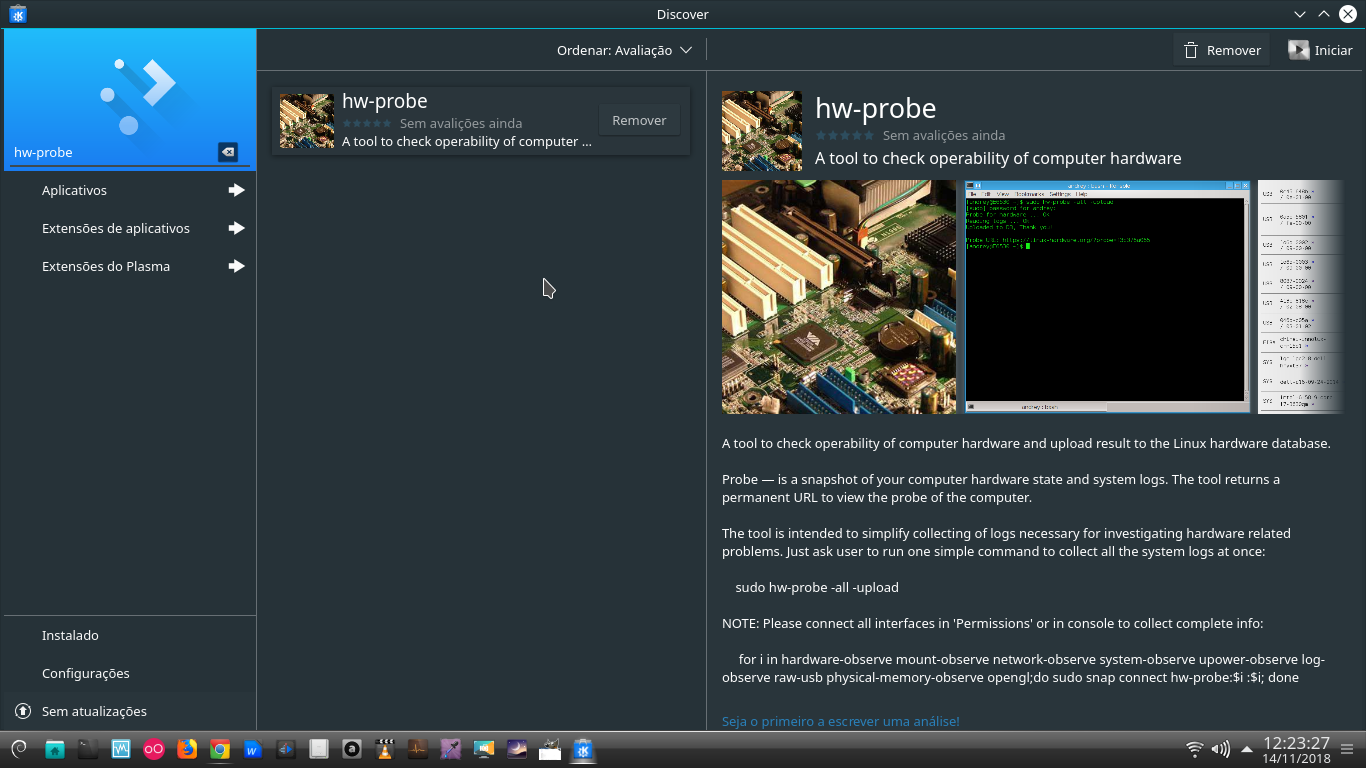
Task: Click the Seja o primeiro a escrever uma análise link
Action: click(841, 721)
